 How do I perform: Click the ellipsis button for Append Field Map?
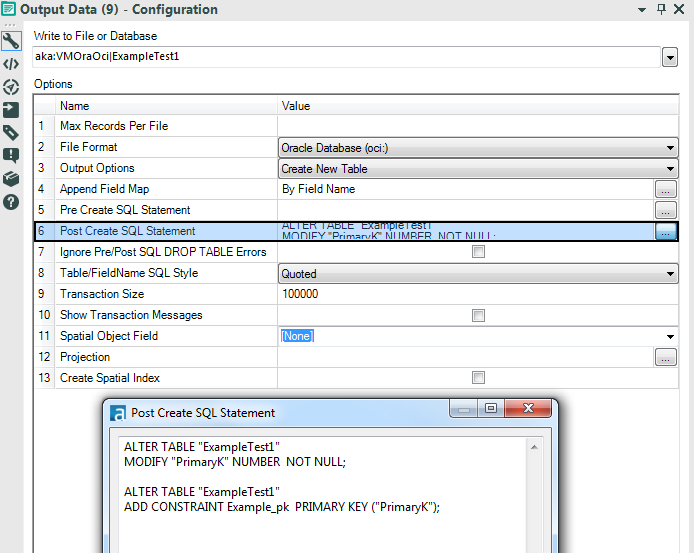[665, 189]
